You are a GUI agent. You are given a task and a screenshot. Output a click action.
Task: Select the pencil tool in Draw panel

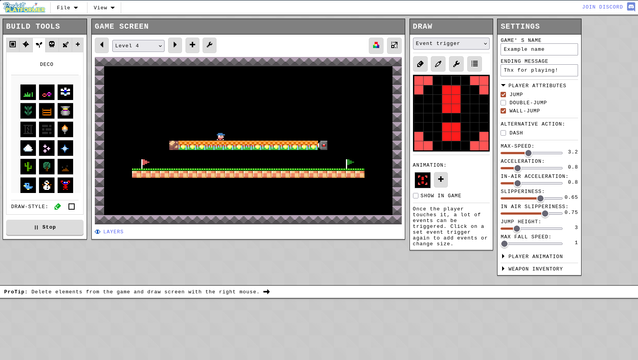(438, 64)
